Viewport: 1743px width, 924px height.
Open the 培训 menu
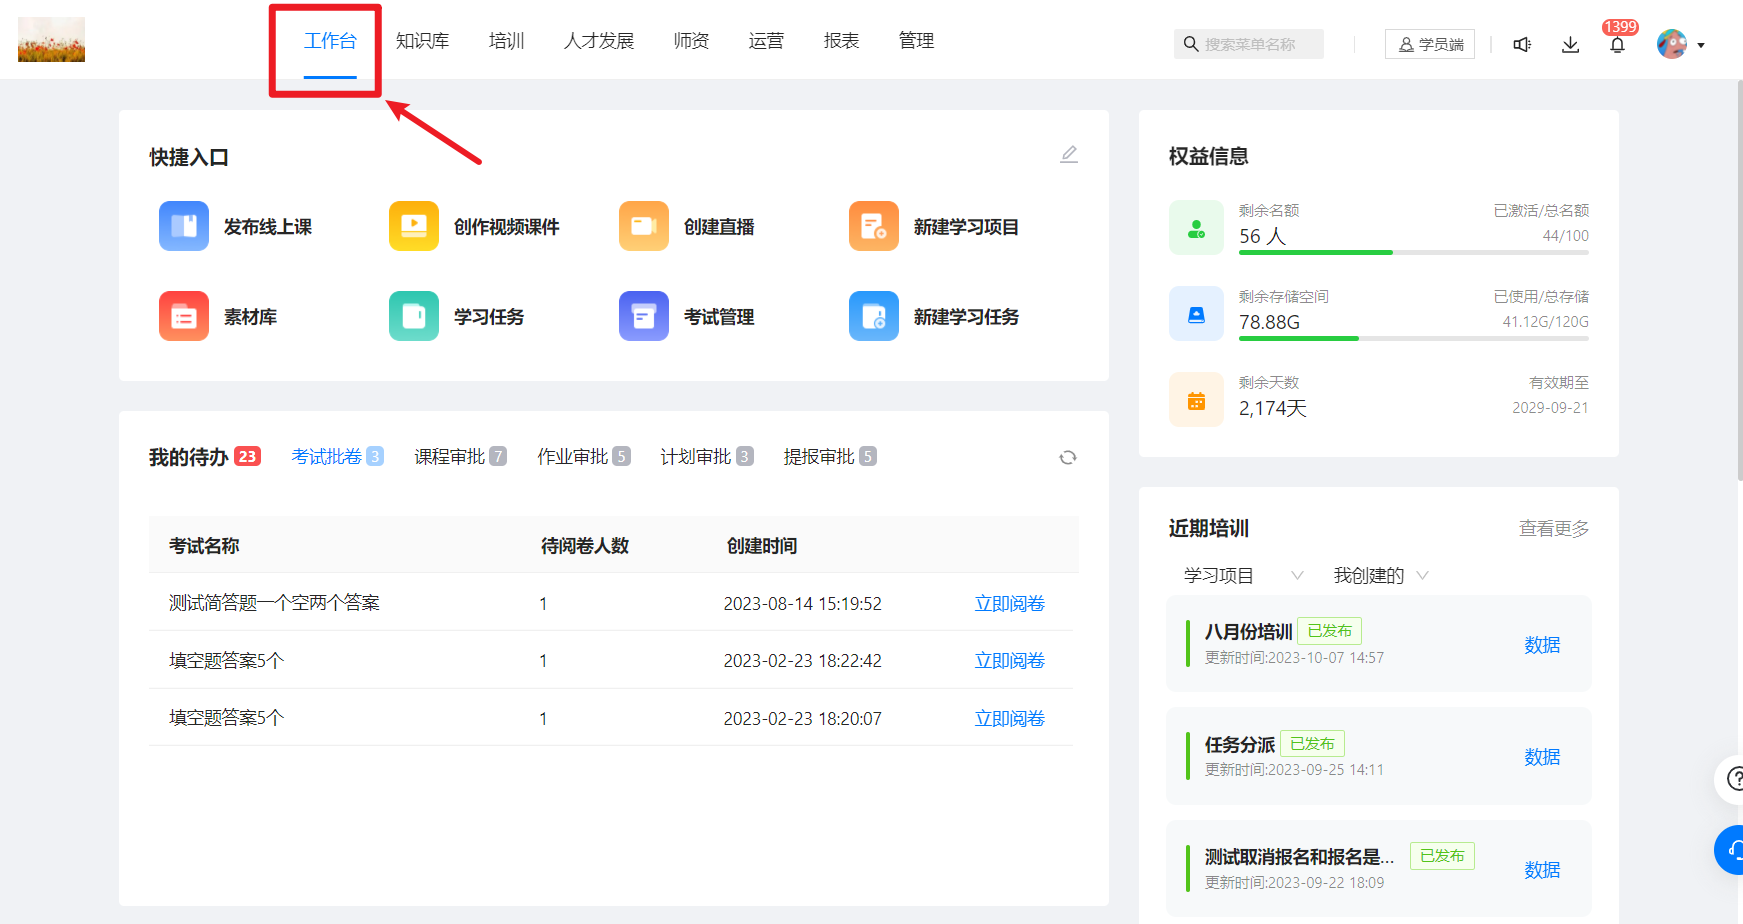click(507, 41)
